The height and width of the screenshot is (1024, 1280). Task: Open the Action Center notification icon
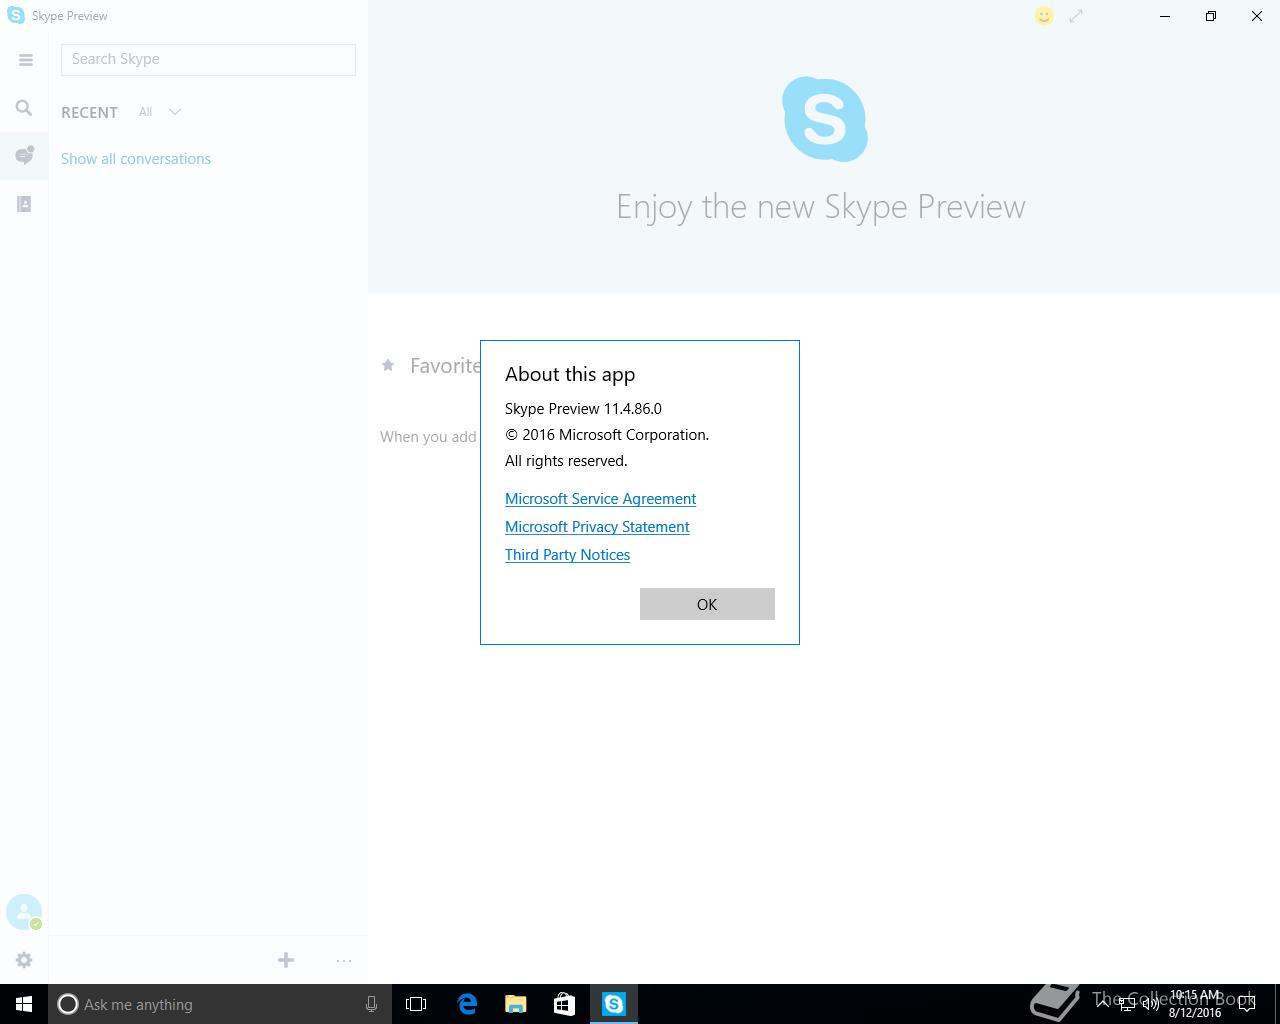click(1247, 1004)
